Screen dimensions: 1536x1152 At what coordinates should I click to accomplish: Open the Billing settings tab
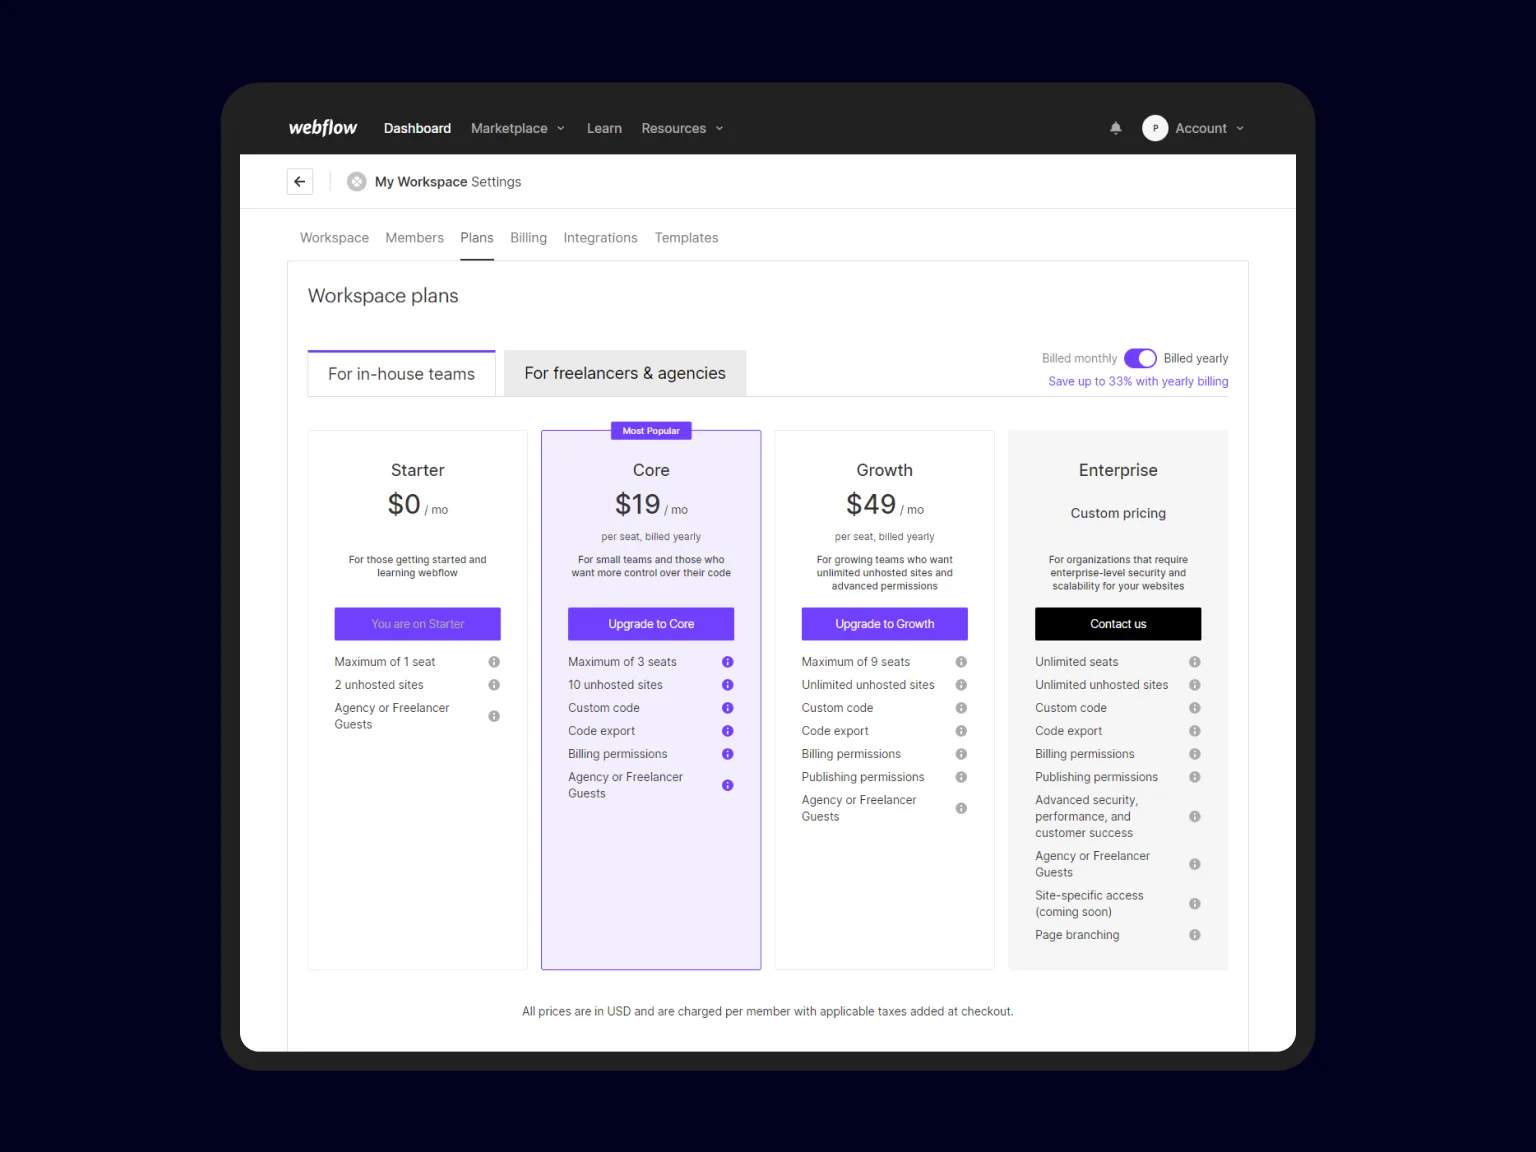click(x=528, y=237)
